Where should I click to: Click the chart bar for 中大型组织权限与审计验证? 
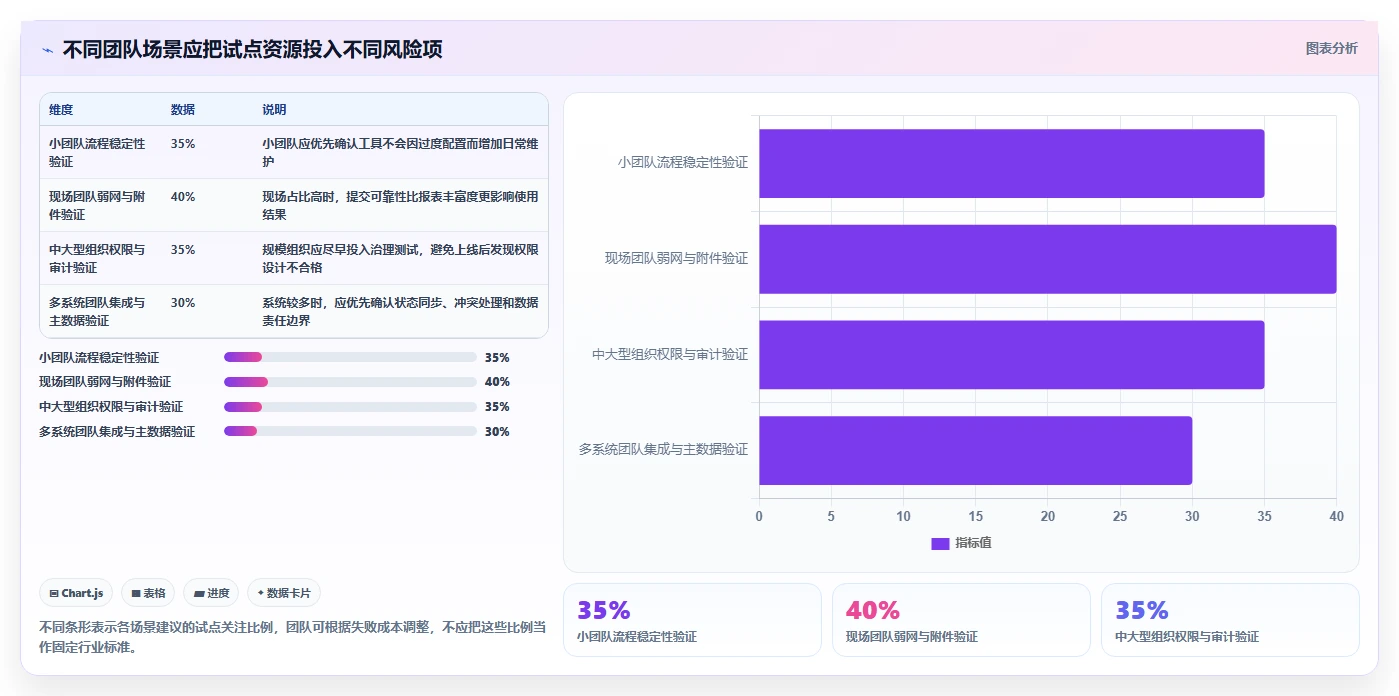click(x=1011, y=355)
